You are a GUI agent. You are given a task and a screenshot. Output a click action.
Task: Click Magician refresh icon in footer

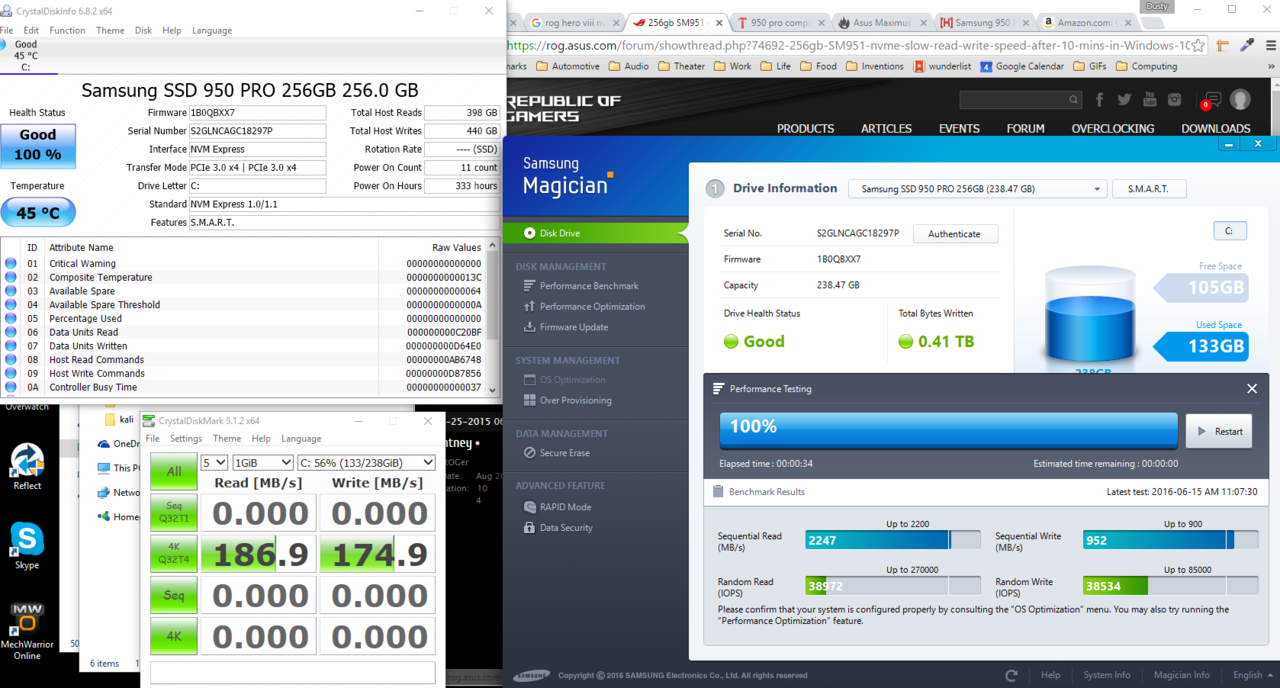(1012, 676)
